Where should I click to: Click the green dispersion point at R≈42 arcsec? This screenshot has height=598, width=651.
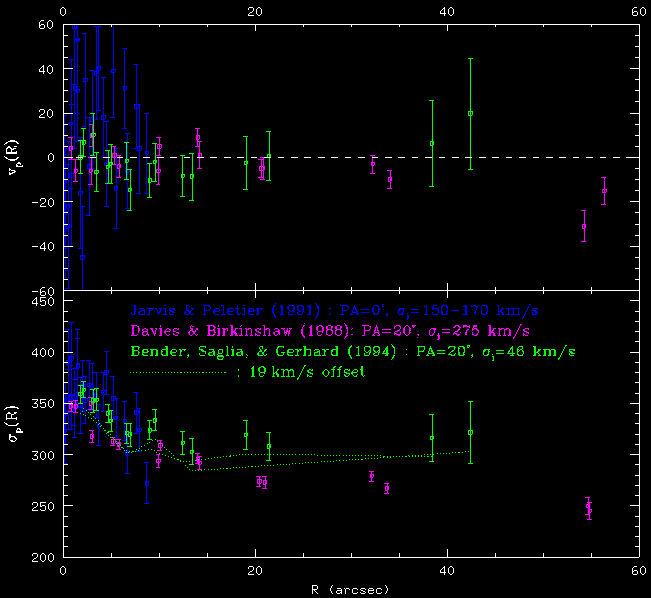[470, 432]
